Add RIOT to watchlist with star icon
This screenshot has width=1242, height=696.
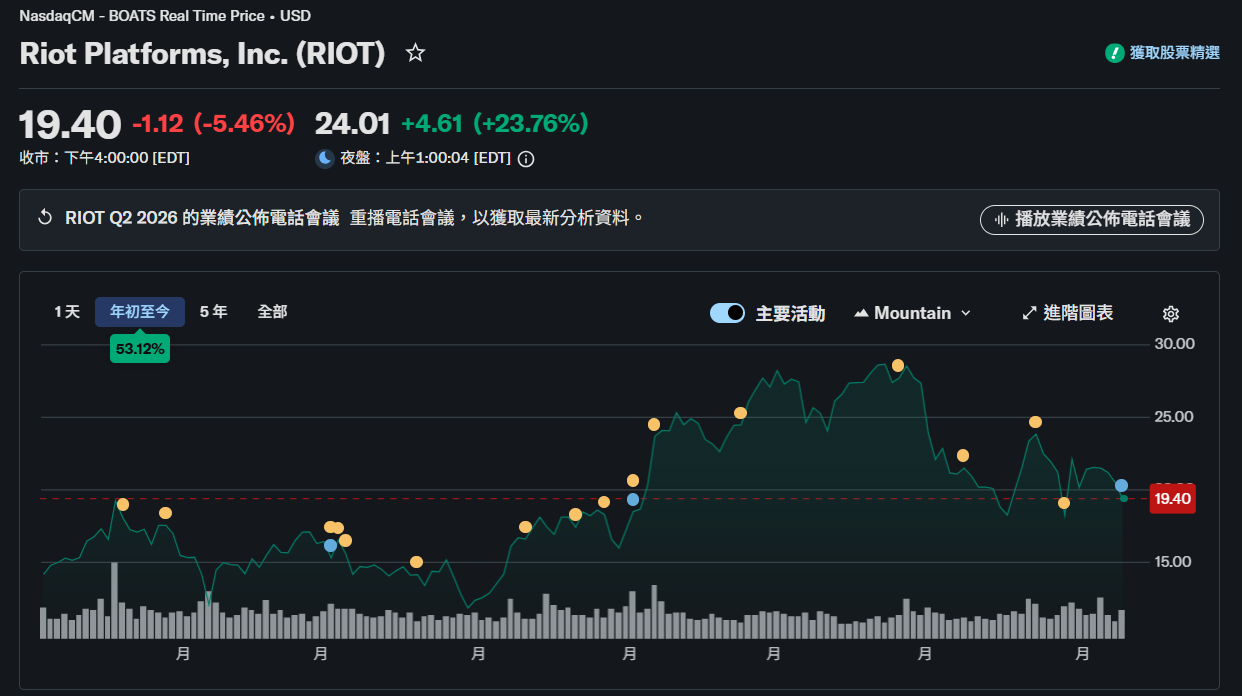point(415,53)
